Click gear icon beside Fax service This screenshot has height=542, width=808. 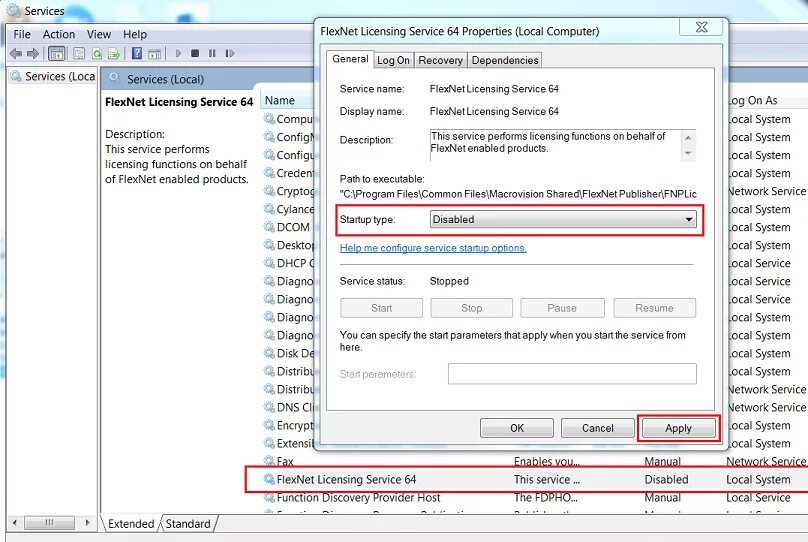[x=269, y=461]
